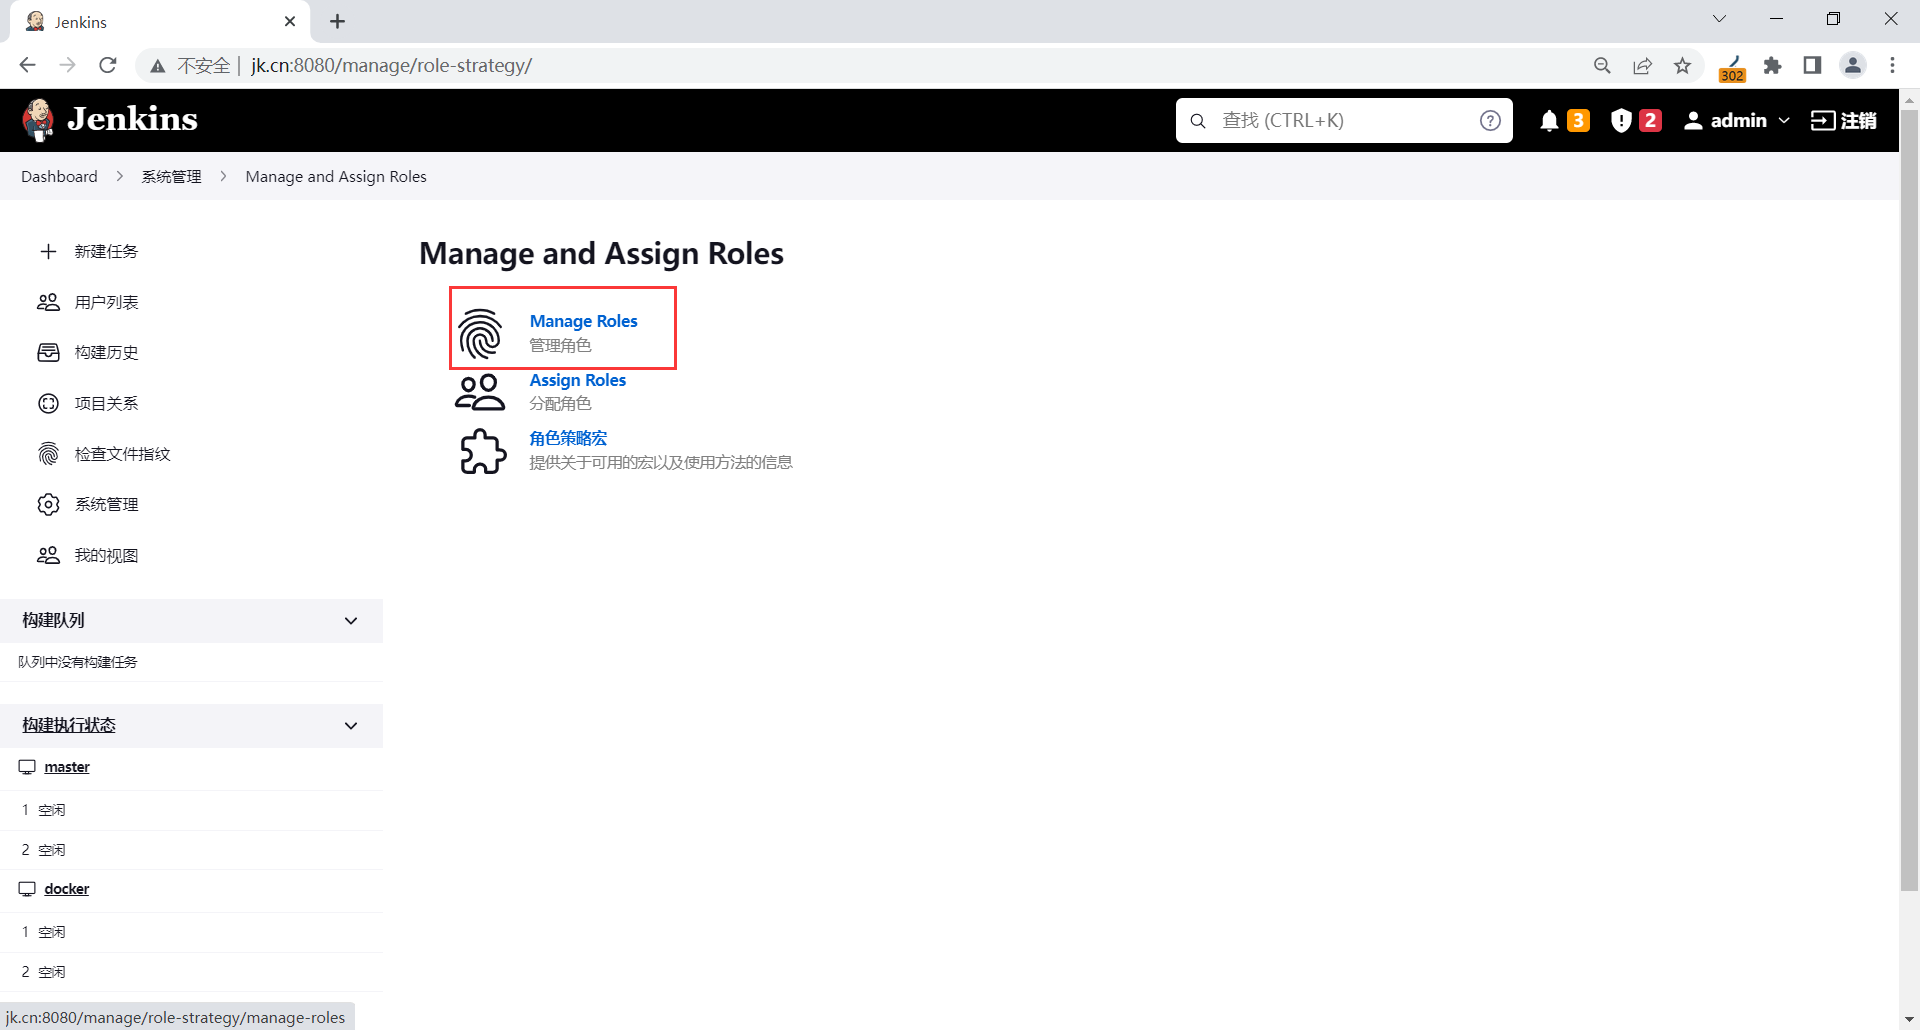Go to 系统管理 breadcrumb
This screenshot has height=1030, width=1920.
(171, 176)
